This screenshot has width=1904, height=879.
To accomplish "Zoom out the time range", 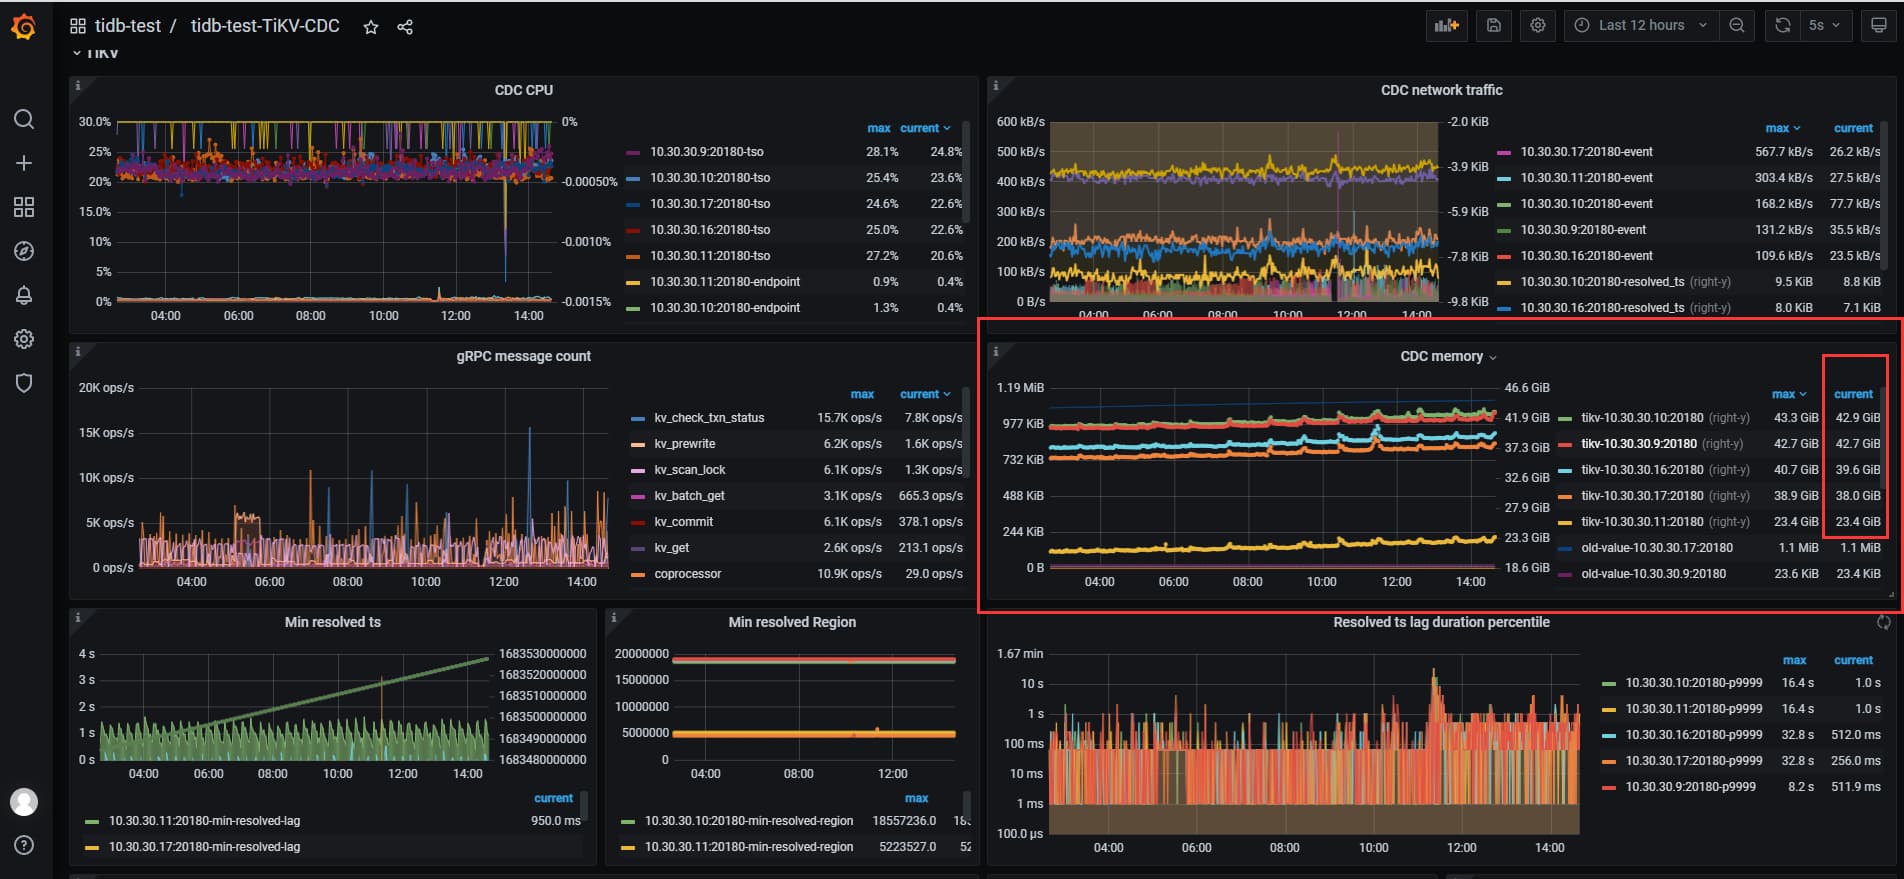I will coord(1737,26).
